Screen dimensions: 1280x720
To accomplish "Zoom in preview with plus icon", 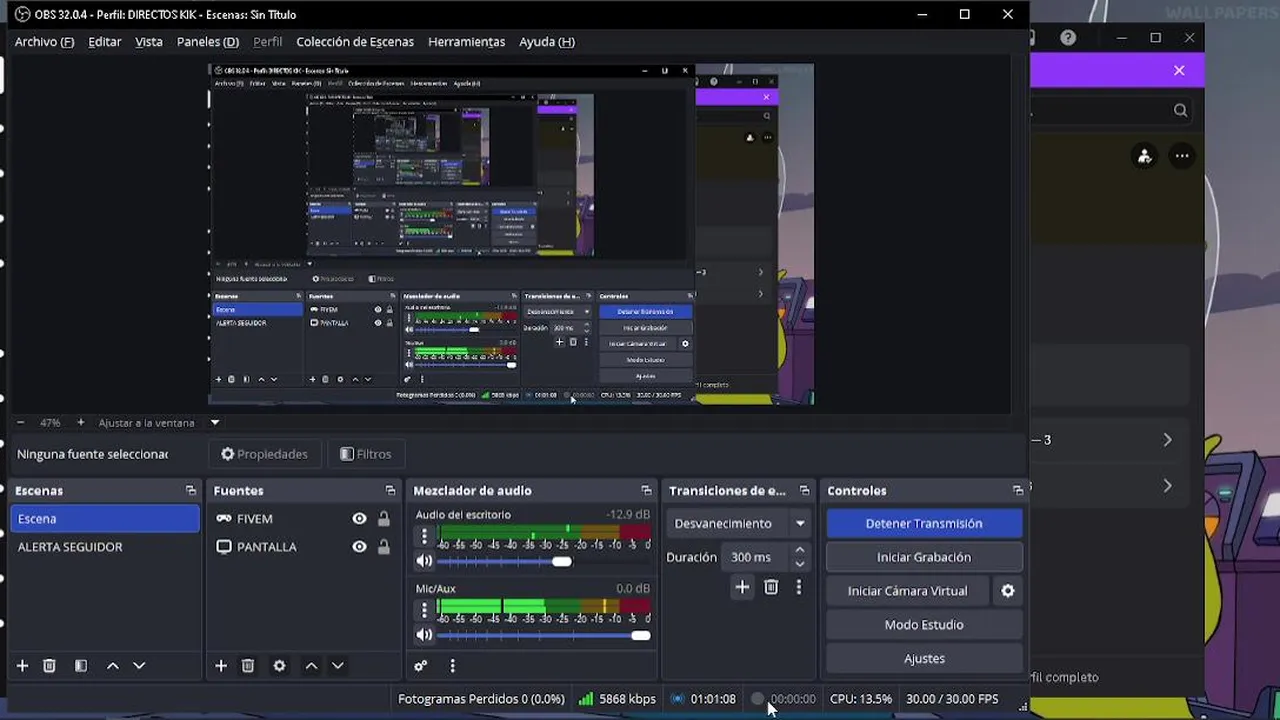I will tap(81, 423).
